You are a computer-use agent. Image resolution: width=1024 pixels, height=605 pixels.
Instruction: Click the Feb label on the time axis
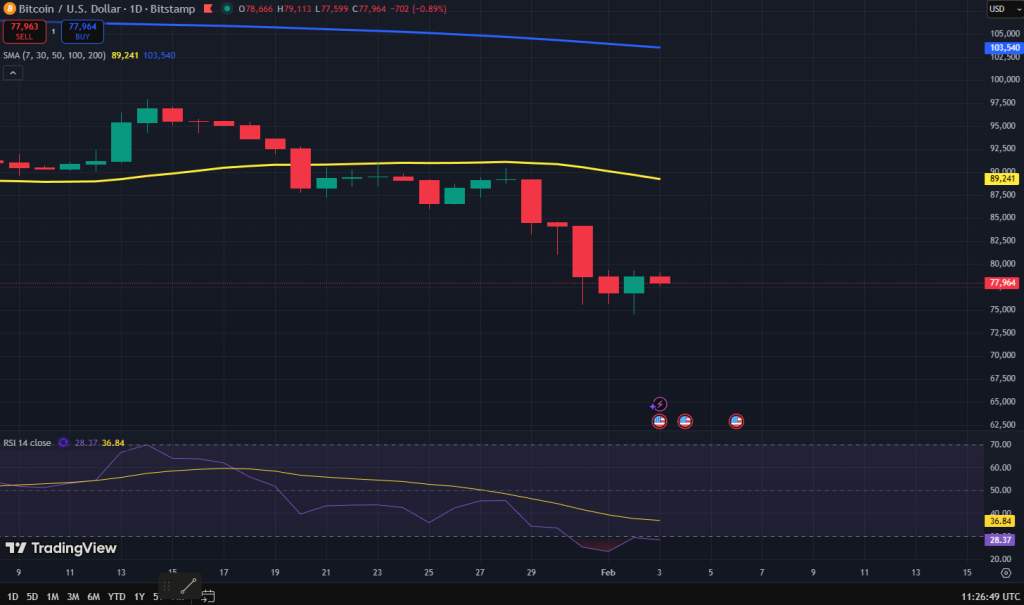608,572
